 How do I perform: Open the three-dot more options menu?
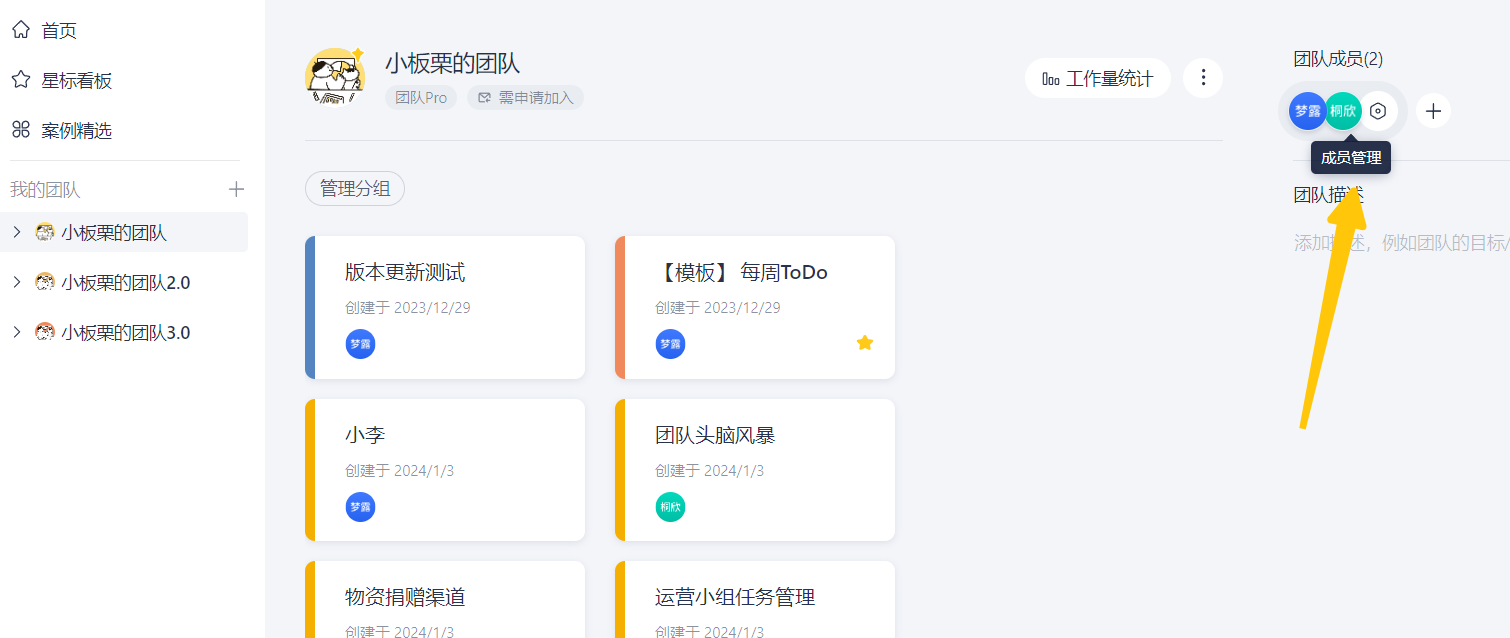(1203, 78)
